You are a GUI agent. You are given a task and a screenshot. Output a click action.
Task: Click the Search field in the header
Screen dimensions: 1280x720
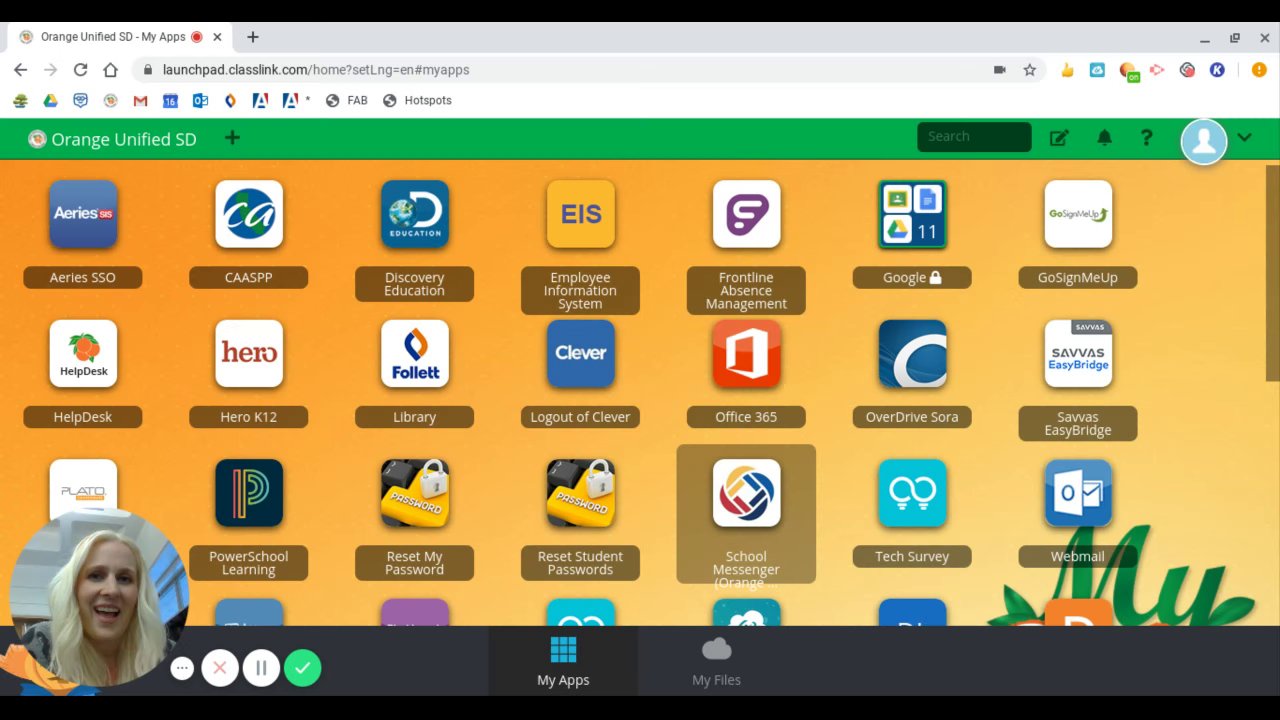coord(974,137)
